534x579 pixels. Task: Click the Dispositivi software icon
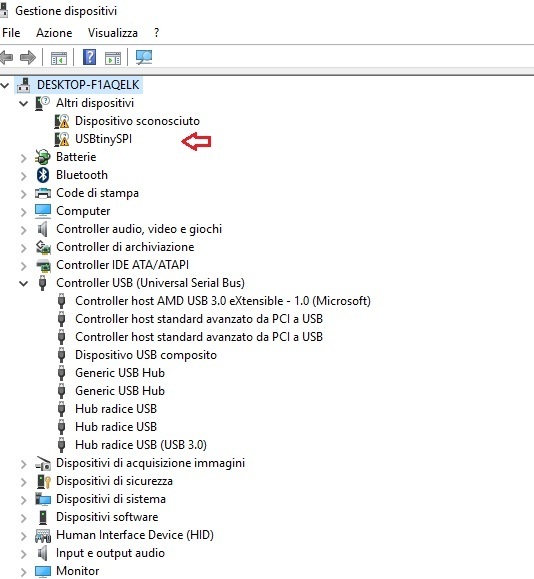click(43, 517)
